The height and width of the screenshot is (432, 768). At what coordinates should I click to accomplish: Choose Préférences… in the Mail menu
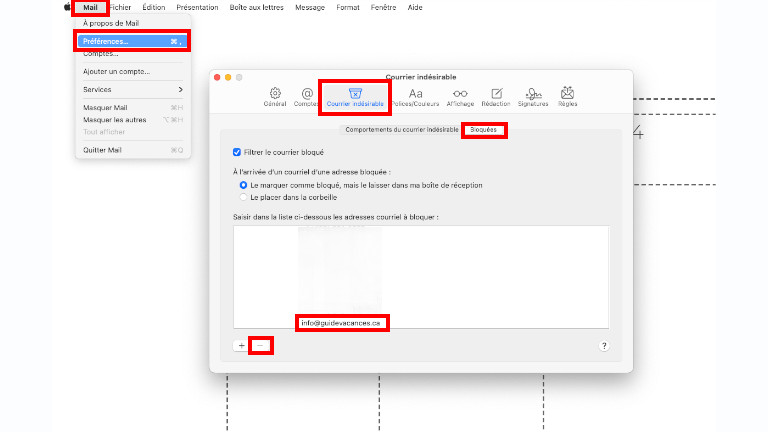[132, 41]
